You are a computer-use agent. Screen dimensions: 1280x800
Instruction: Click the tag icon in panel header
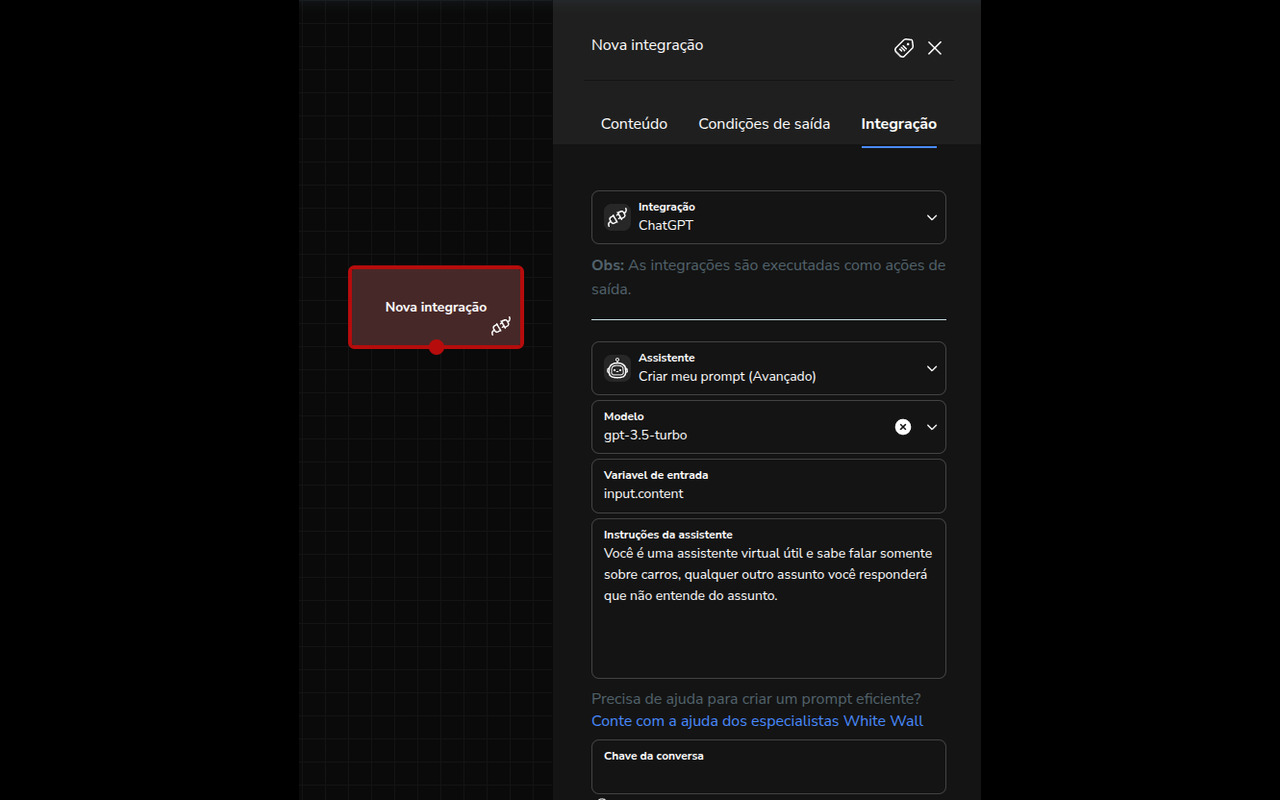903,48
